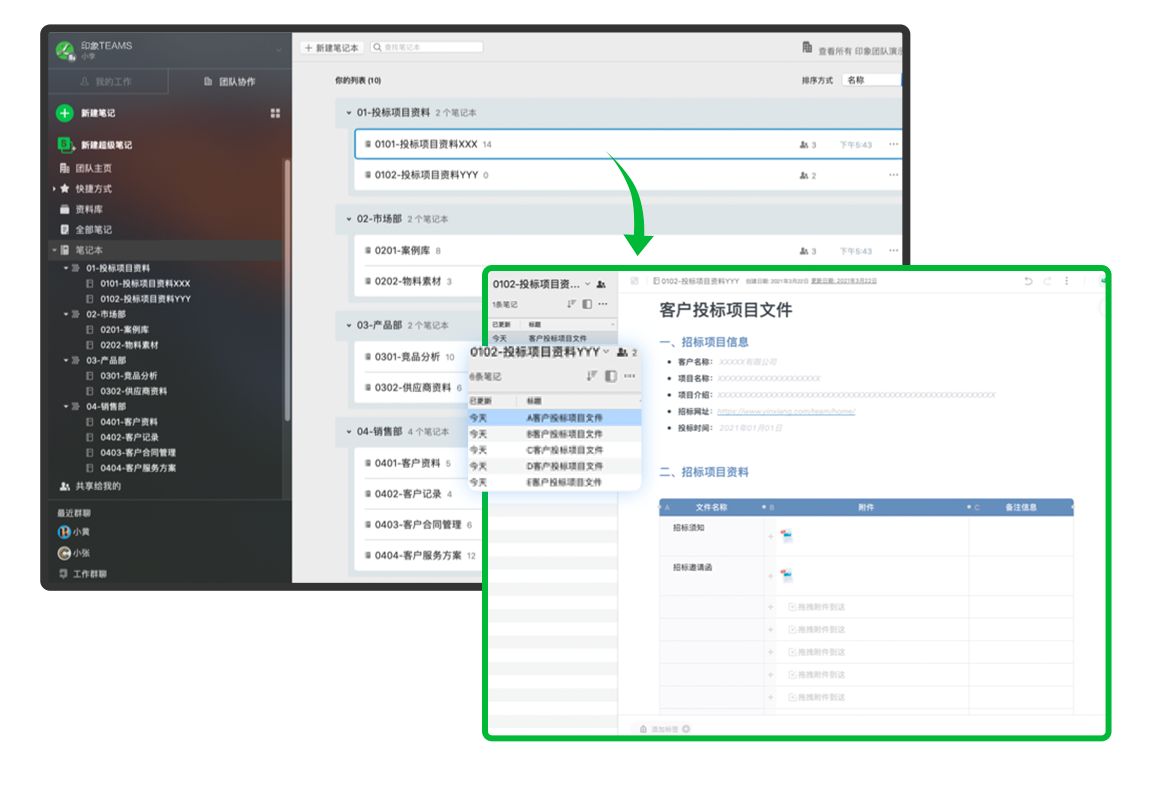Click the 新建笔记本 button
Screen dimensions: 1160x788
click(x=331, y=47)
